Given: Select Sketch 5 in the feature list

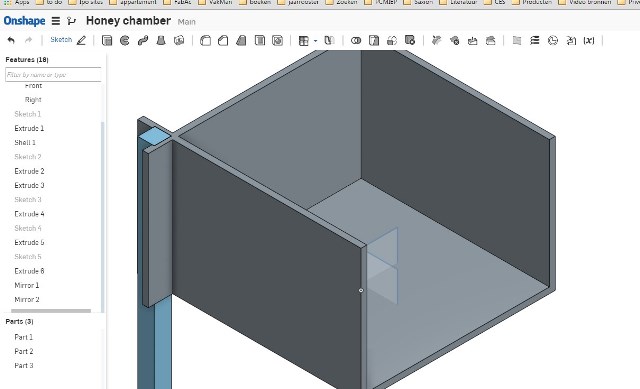Looking at the screenshot, I should [x=28, y=257].
